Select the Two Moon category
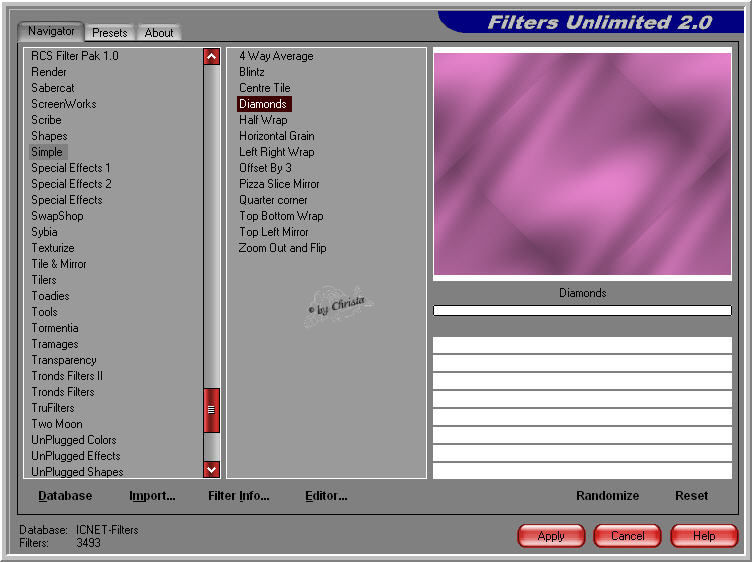 pyautogui.click(x=57, y=424)
